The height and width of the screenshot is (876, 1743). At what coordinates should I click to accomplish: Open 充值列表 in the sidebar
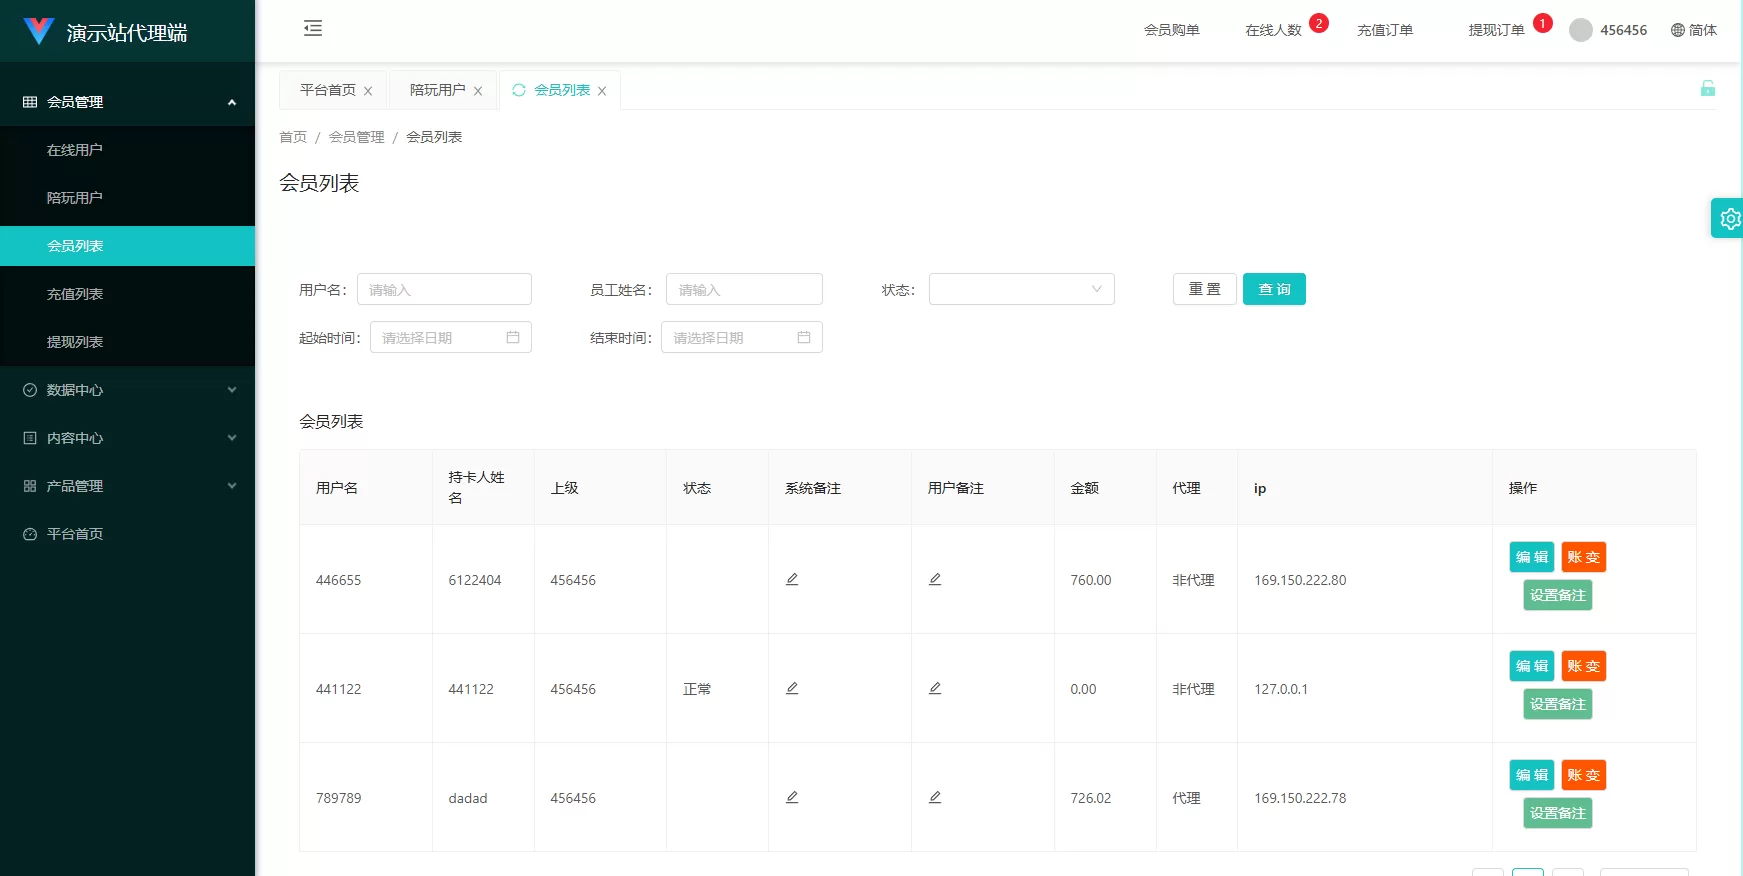pyautogui.click(x=75, y=294)
